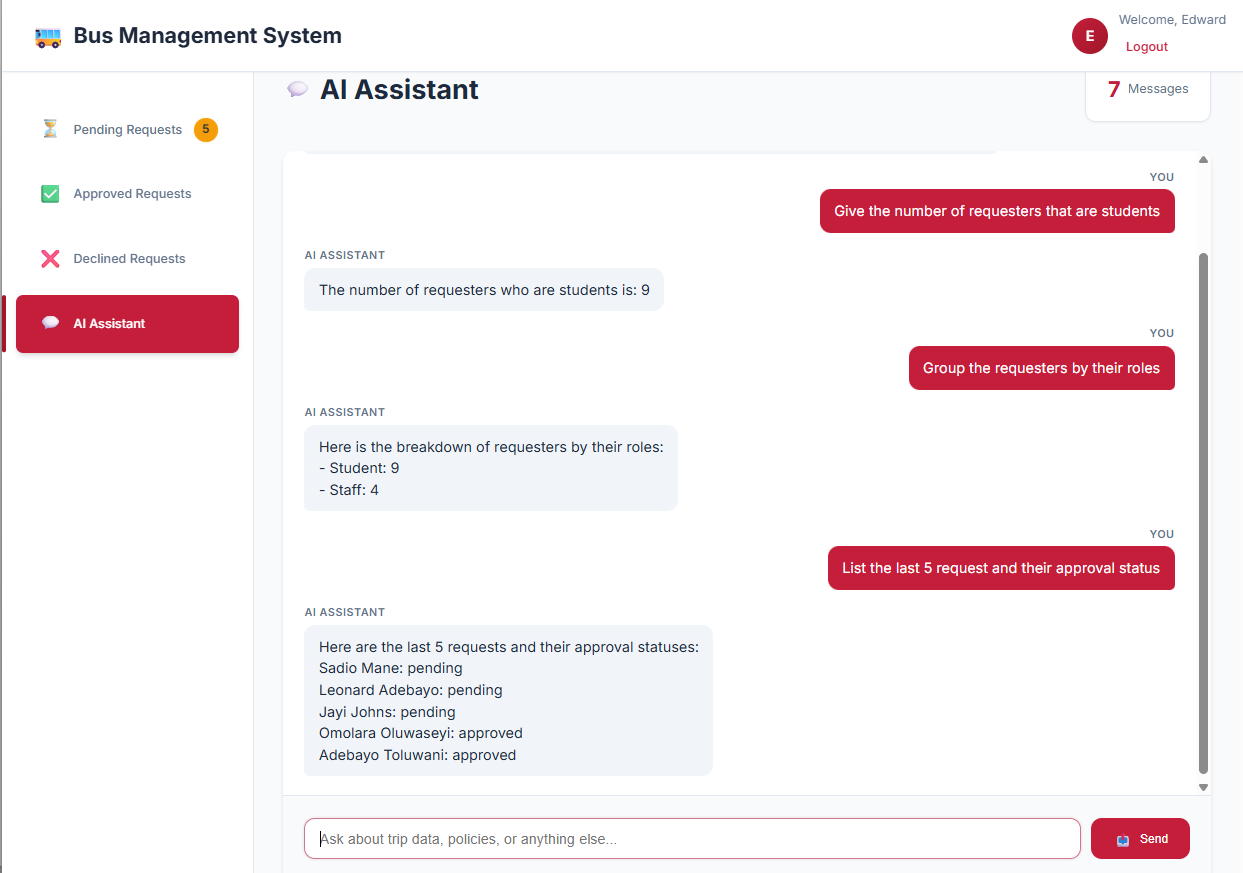The width and height of the screenshot is (1243, 873).
Task: Click the pending requests badge showing 5
Action: [204, 128]
